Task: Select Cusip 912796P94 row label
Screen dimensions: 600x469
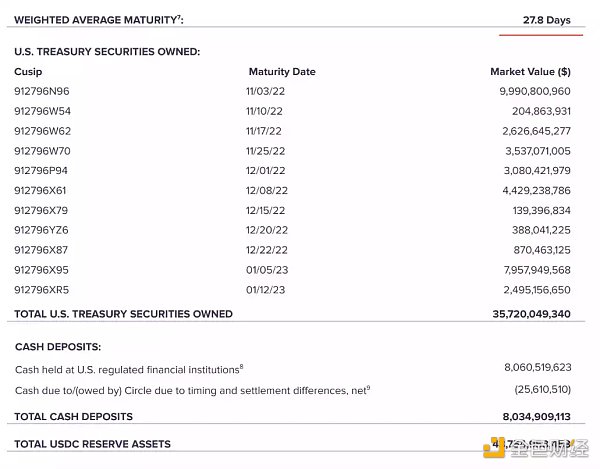Action: 43,170
